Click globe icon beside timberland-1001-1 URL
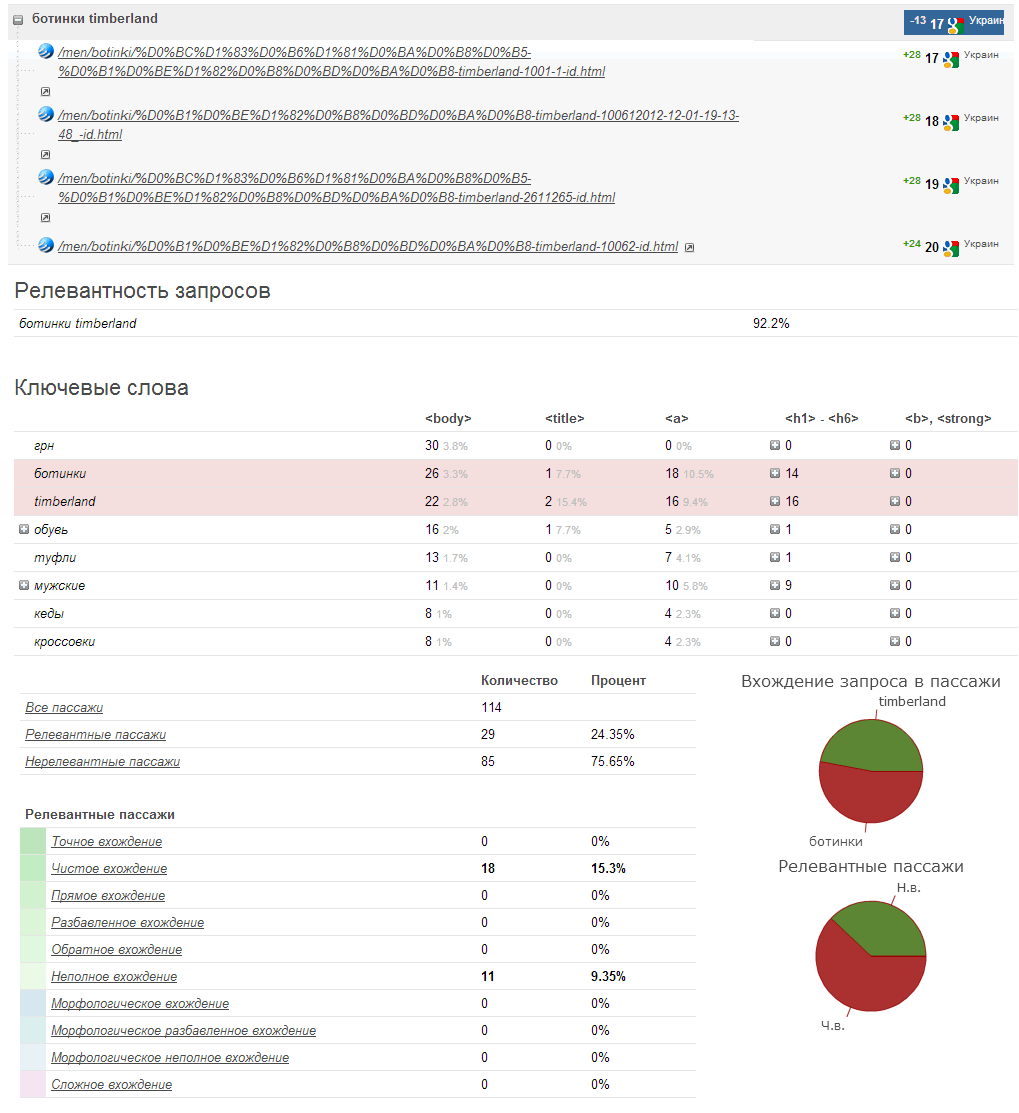Screen dimensions: 1019x1113 (x=46, y=51)
